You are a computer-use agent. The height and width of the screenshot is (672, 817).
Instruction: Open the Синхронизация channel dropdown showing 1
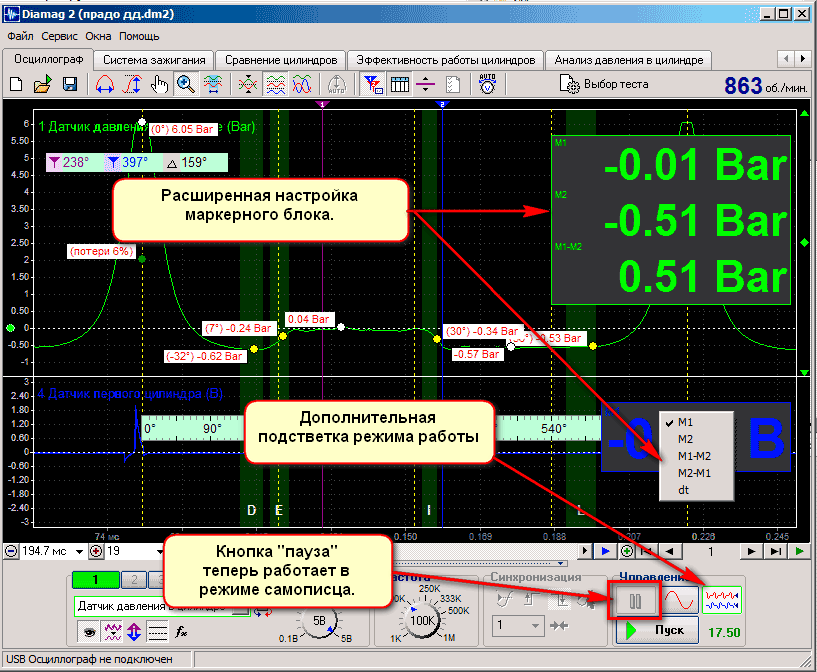[536, 625]
